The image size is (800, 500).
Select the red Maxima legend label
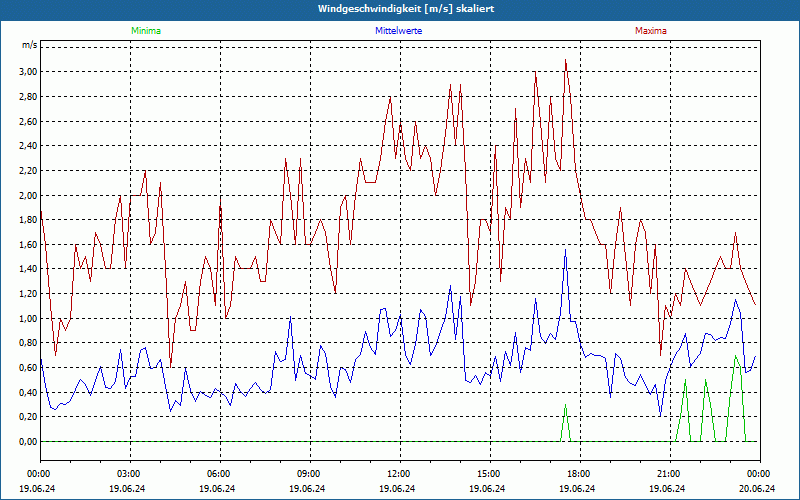coord(651,31)
